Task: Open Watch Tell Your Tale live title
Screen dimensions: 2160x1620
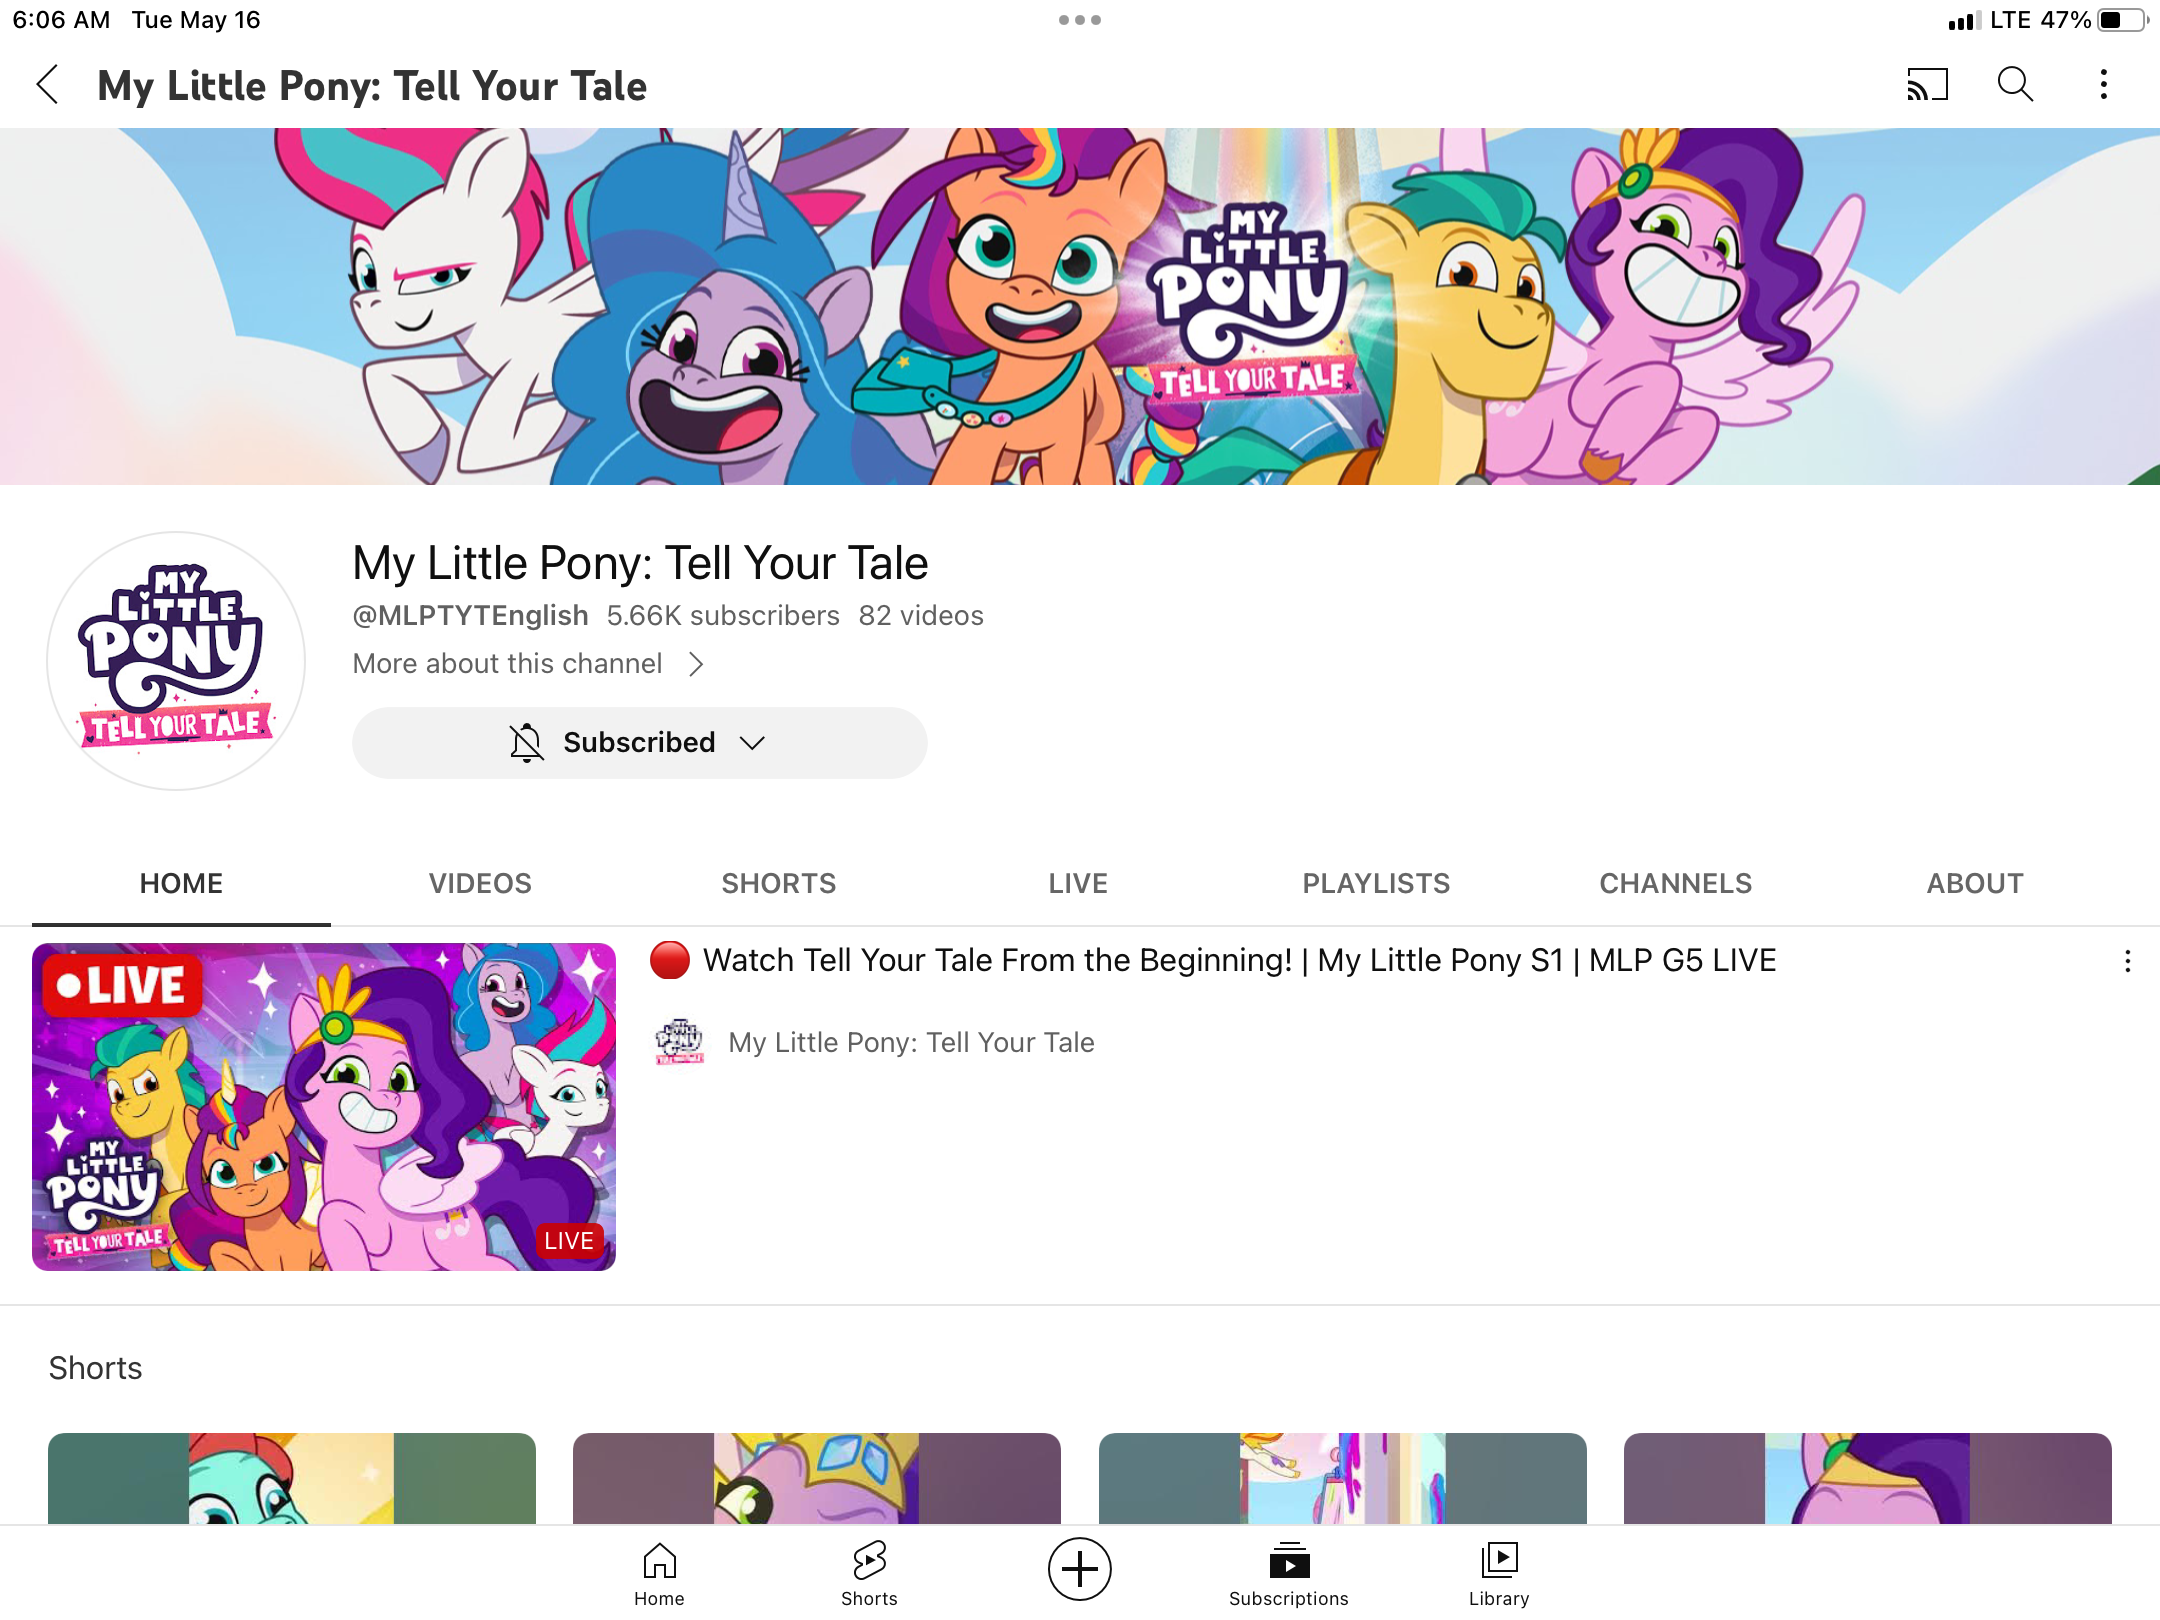Action: tap(1239, 961)
